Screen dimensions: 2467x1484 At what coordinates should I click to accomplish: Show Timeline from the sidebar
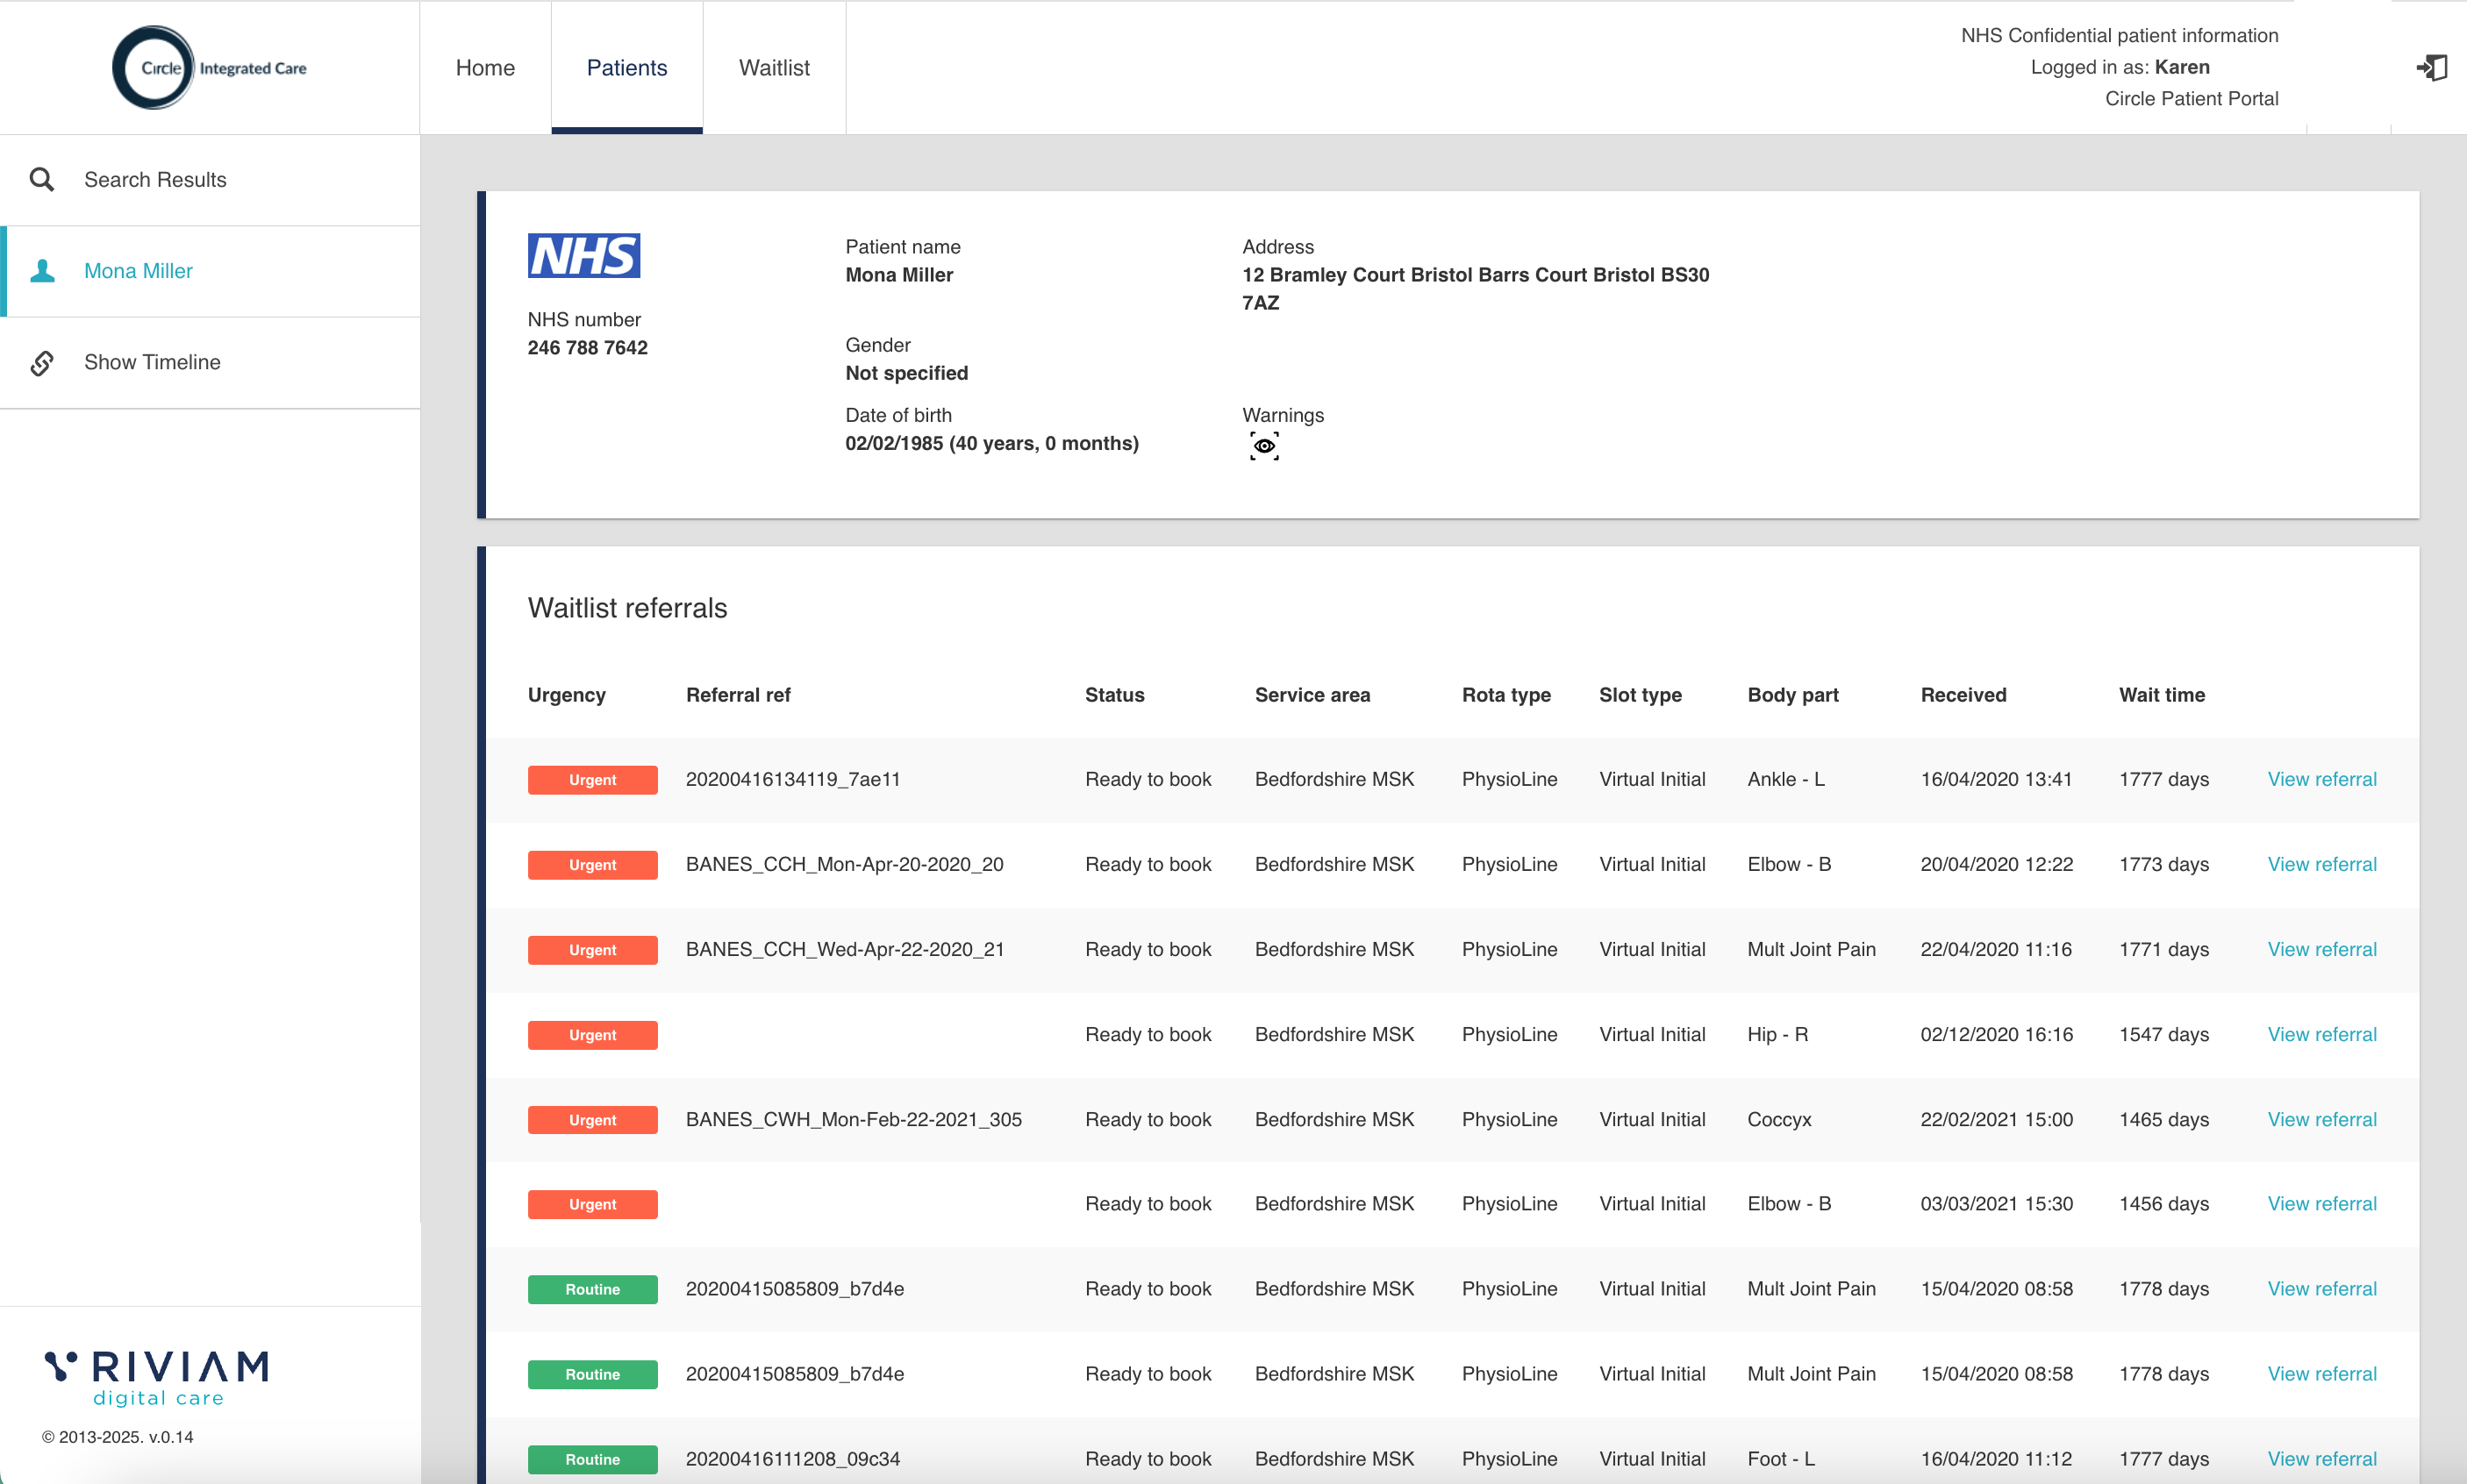[x=152, y=363]
